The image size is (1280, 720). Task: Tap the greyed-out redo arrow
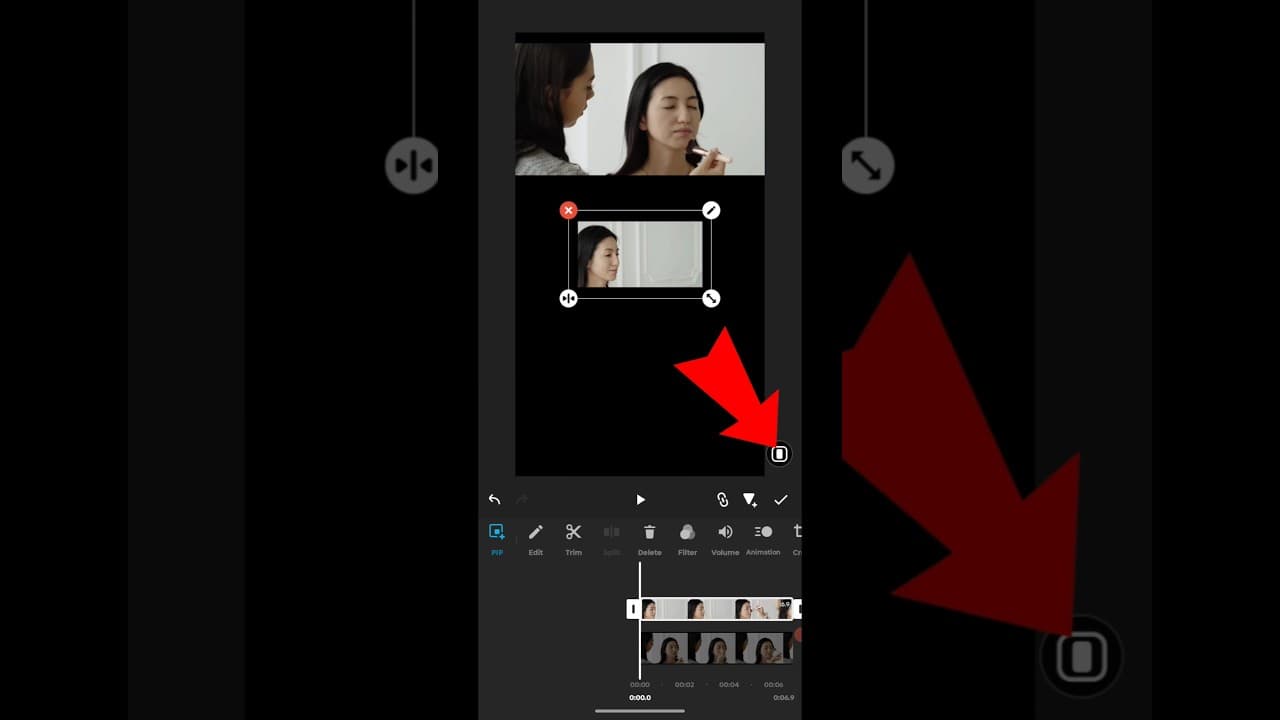(x=521, y=499)
